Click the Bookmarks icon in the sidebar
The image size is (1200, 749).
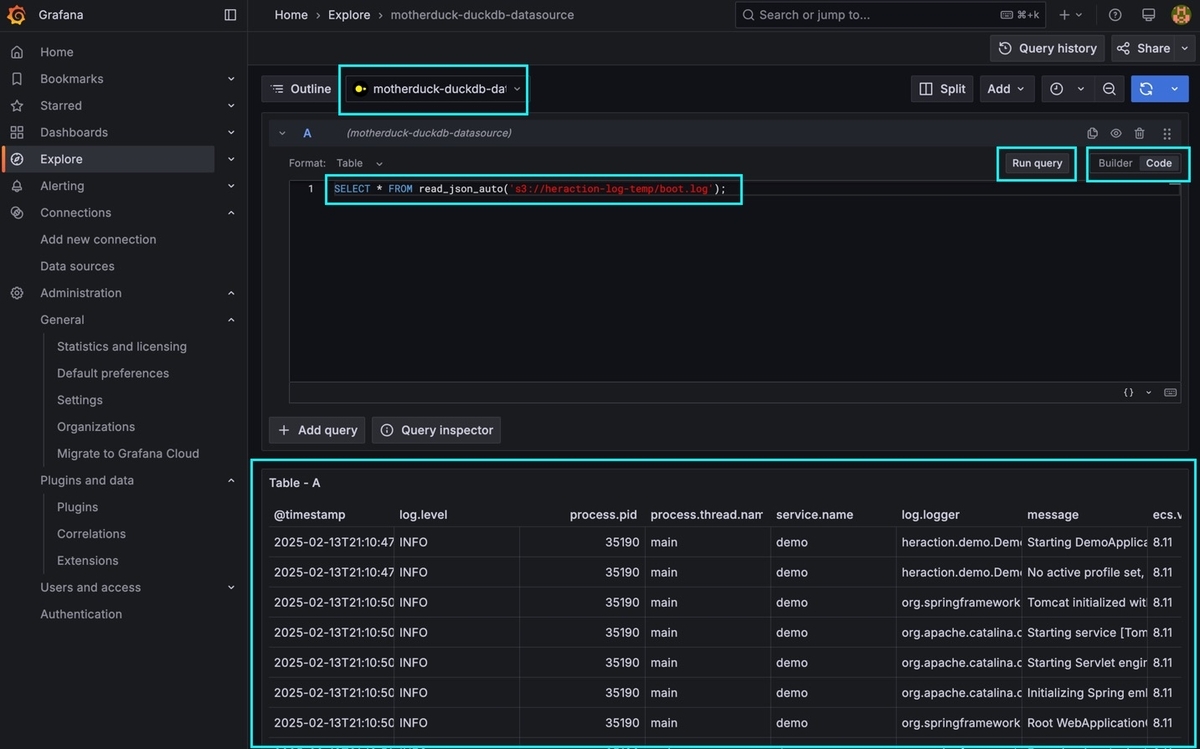pos(17,79)
